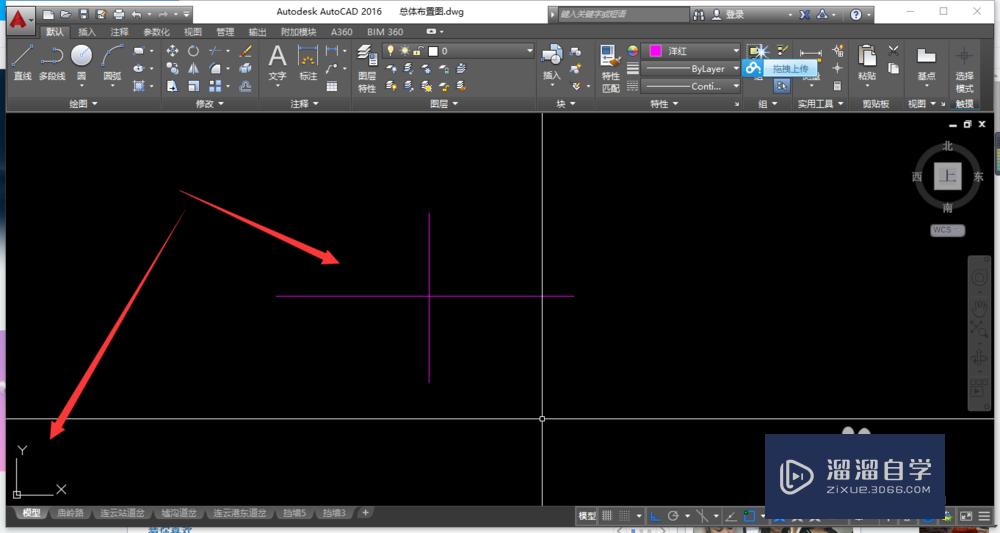Switch to the 插入 ribbon tab
The width and height of the screenshot is (1000, 533).
[86, 32]
